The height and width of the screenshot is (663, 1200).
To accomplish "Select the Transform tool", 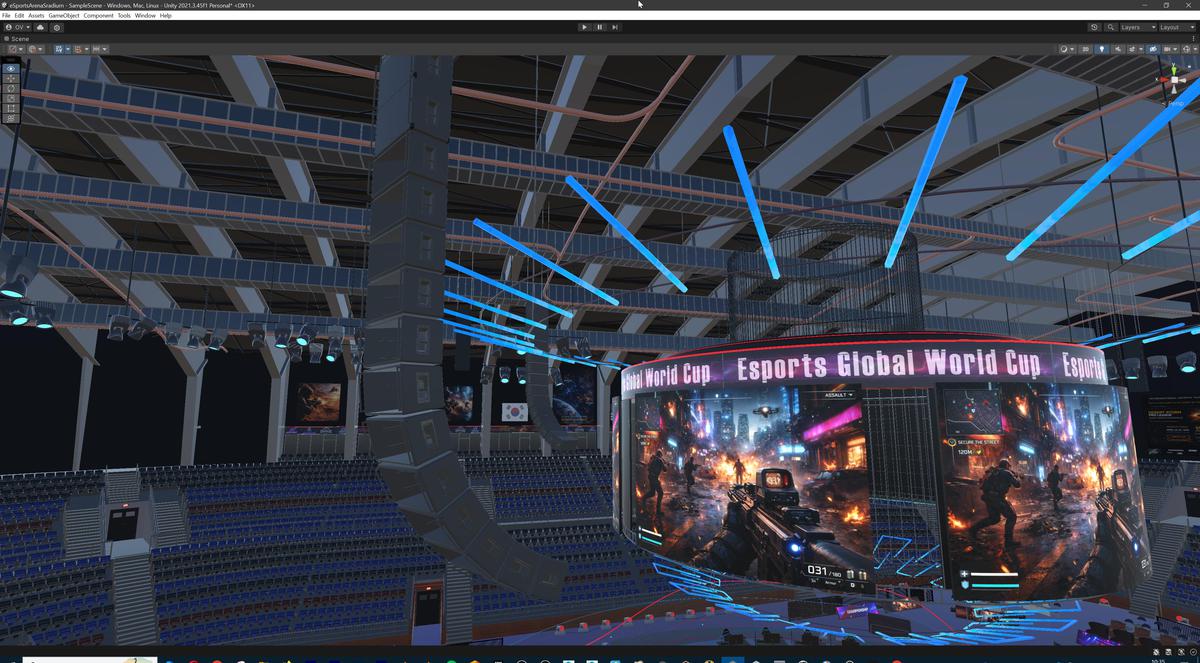I will 11,118.
